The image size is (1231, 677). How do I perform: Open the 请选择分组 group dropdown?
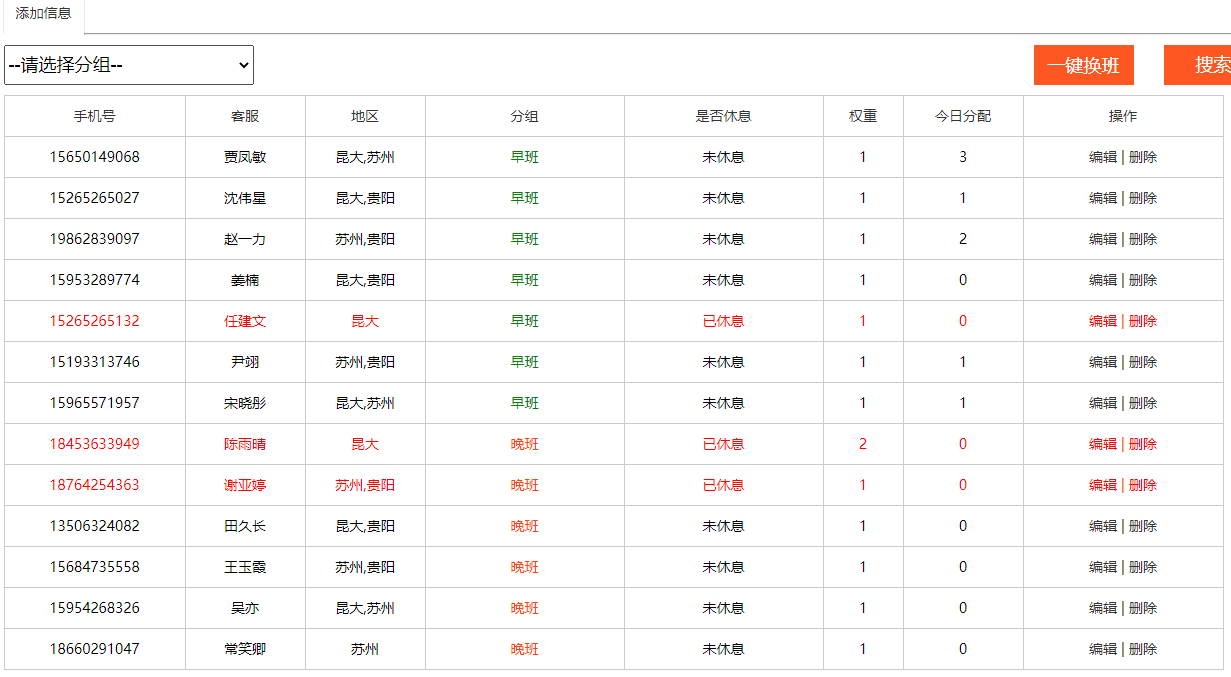(129, 65)
